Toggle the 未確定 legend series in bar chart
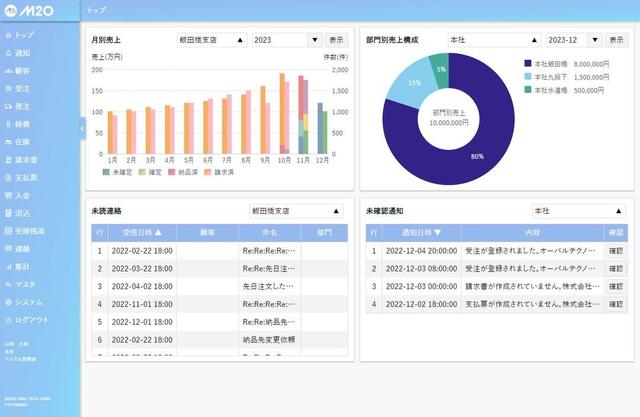This screenshot has height=417, width=640. pos(107,172)
